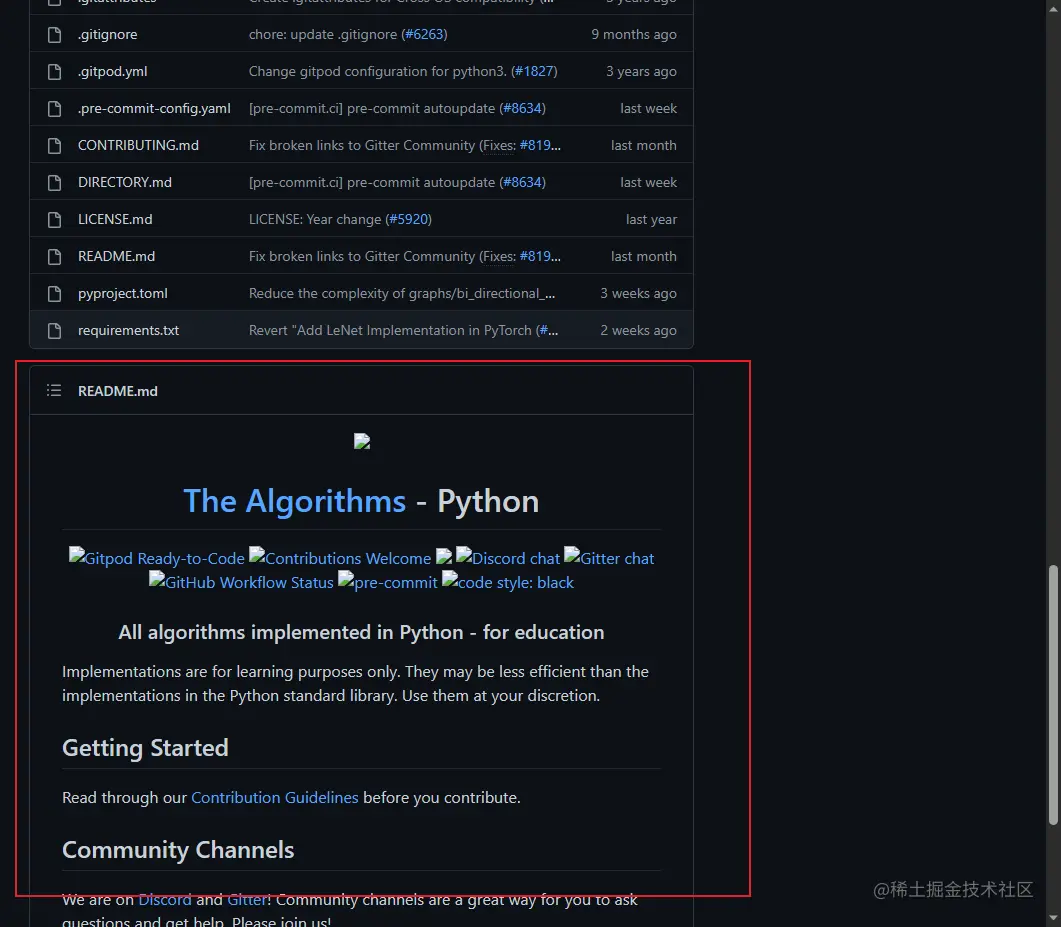The image size is (1061, 927).
Task: Click the file icon beside LICENSE.md
Action: (54, 219)
